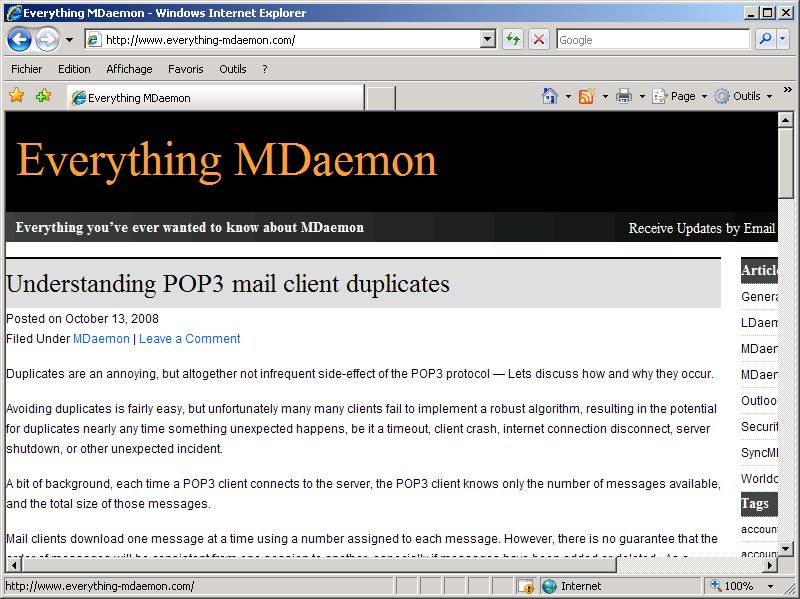800x599 pixels.
Task: Open the recent pages dropdown arrow
Action: coord(69,40)
